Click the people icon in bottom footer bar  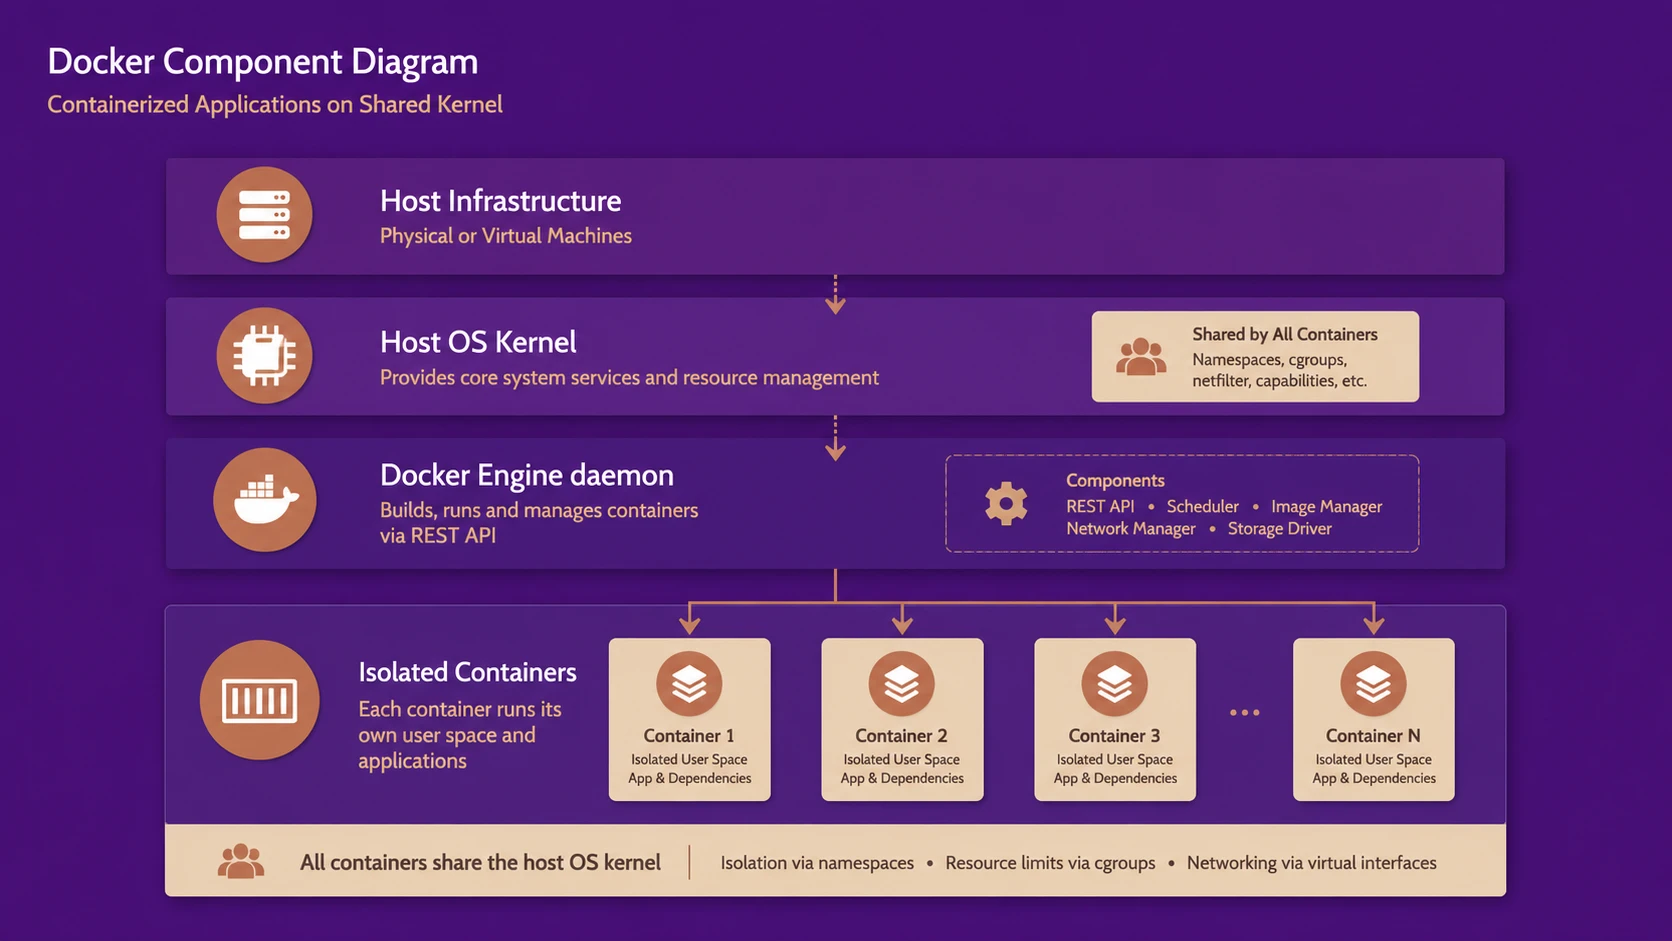[241, 861]
